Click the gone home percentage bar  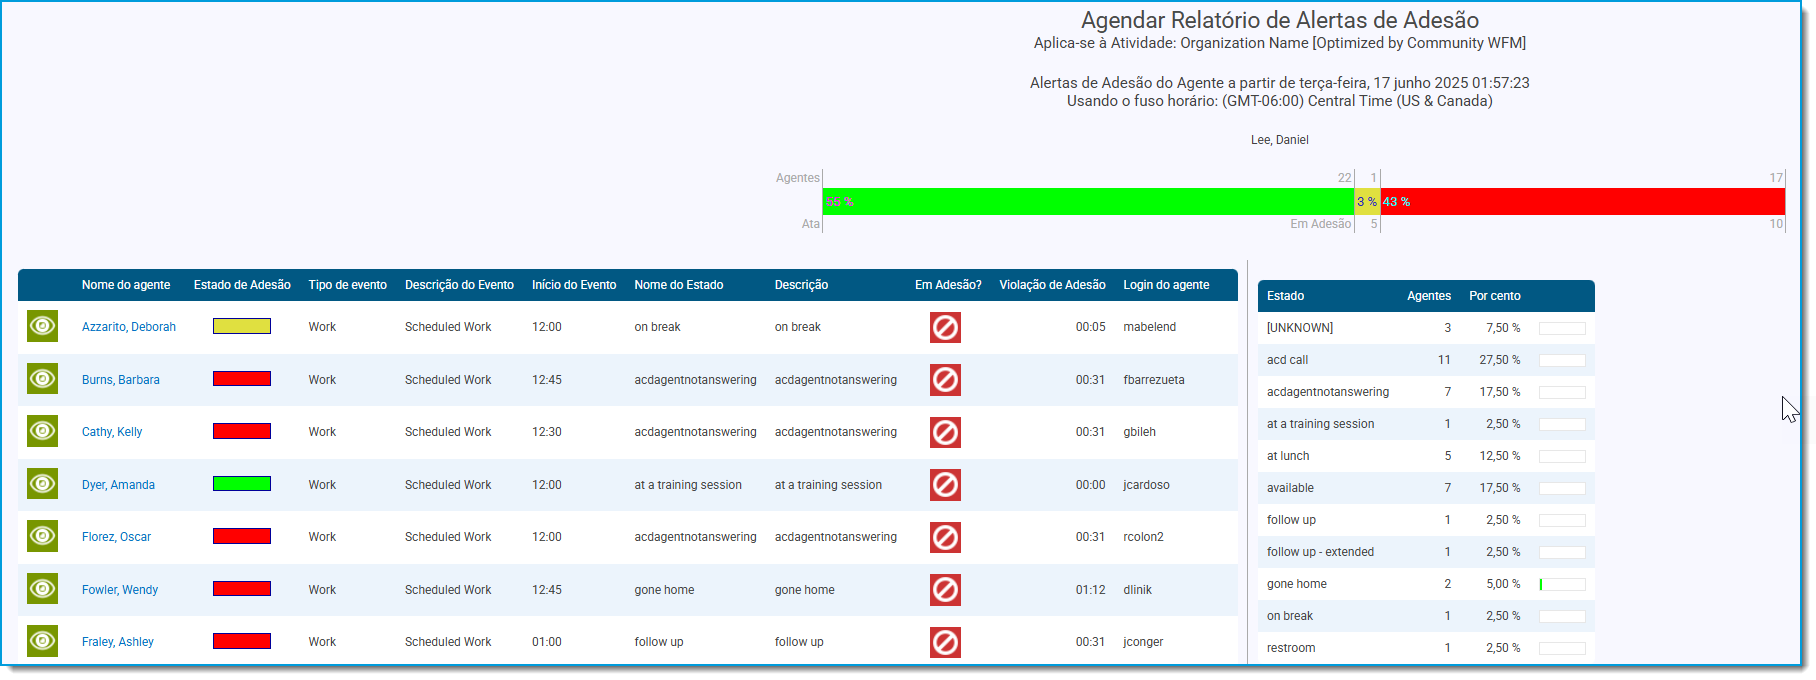(1562, 584)
